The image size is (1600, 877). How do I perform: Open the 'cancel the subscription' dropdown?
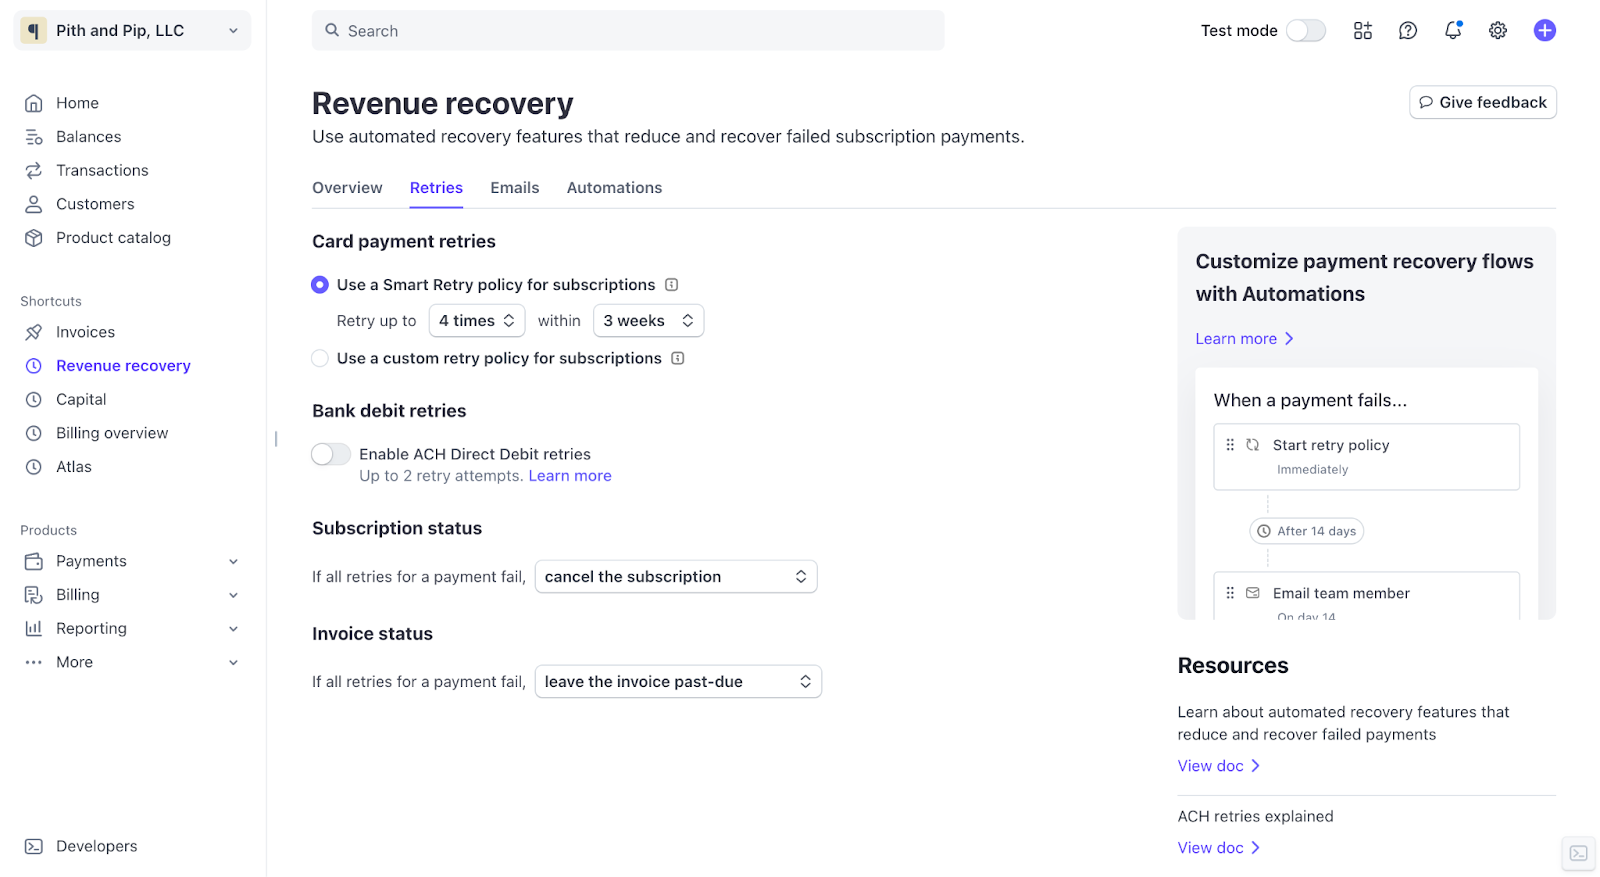(x=676, y=577)
